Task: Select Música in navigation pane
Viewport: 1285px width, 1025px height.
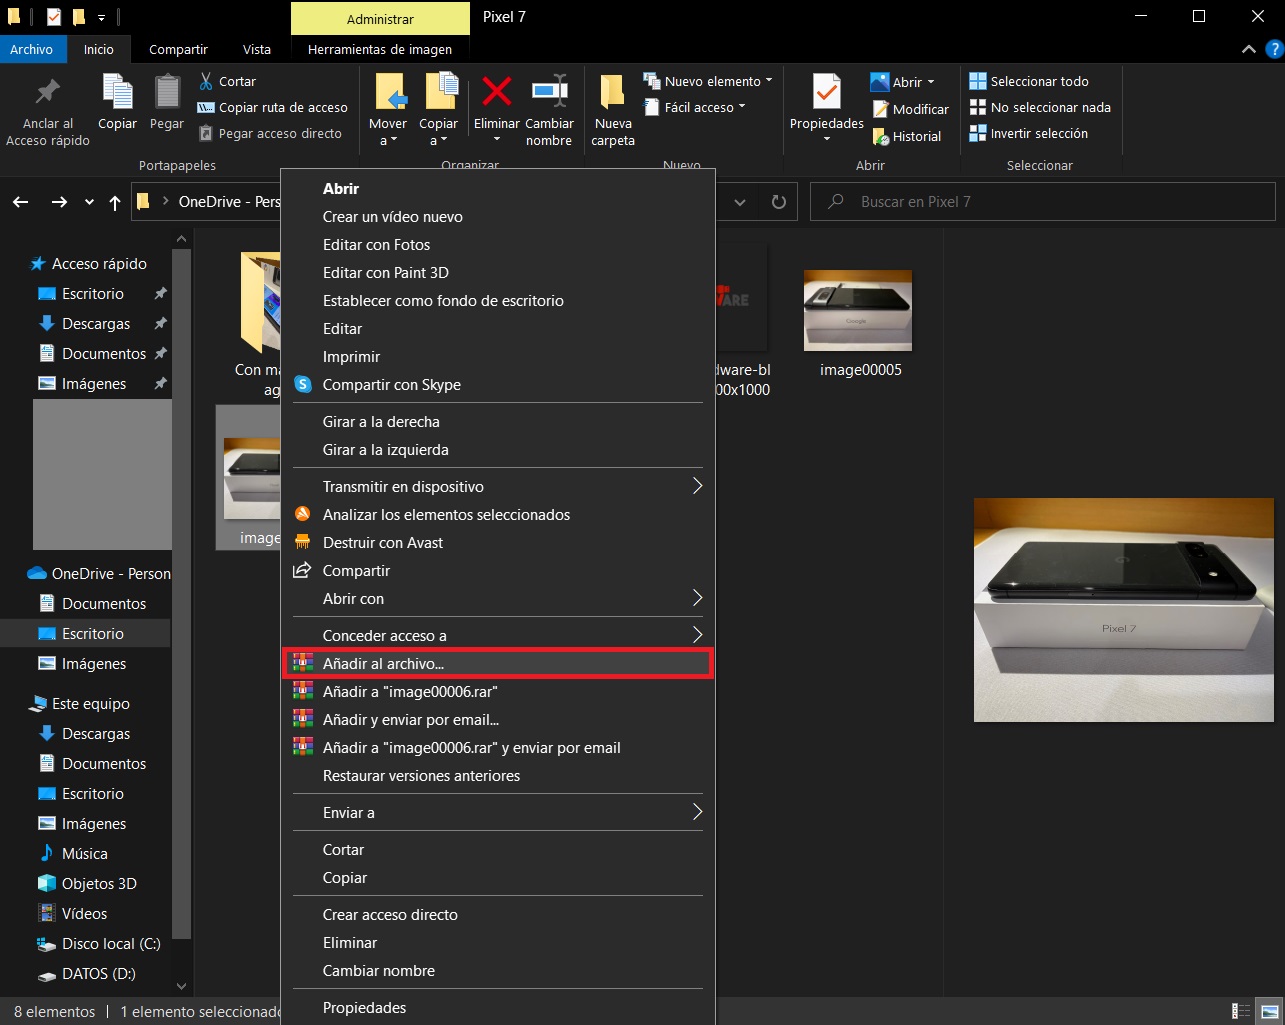Action: (x=72, y=853)
